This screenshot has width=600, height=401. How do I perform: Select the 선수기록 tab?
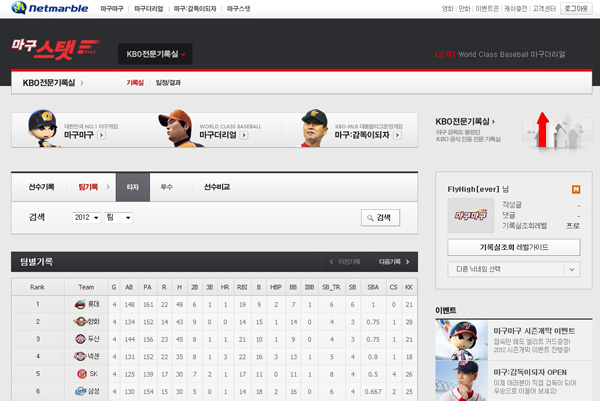(41, 187)
